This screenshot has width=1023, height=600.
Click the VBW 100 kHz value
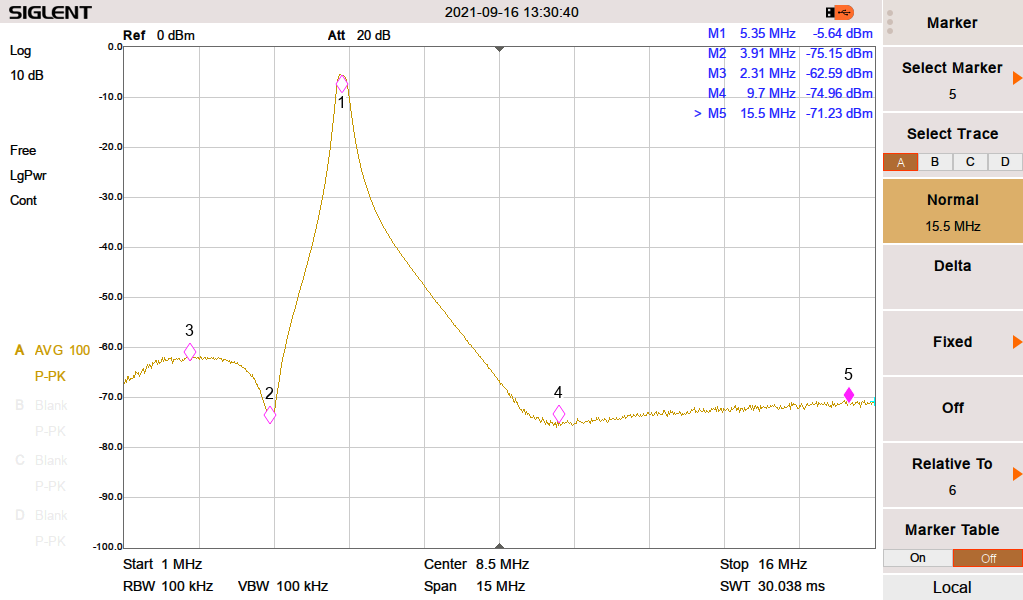pyautogui.click(x=283, y=586)
